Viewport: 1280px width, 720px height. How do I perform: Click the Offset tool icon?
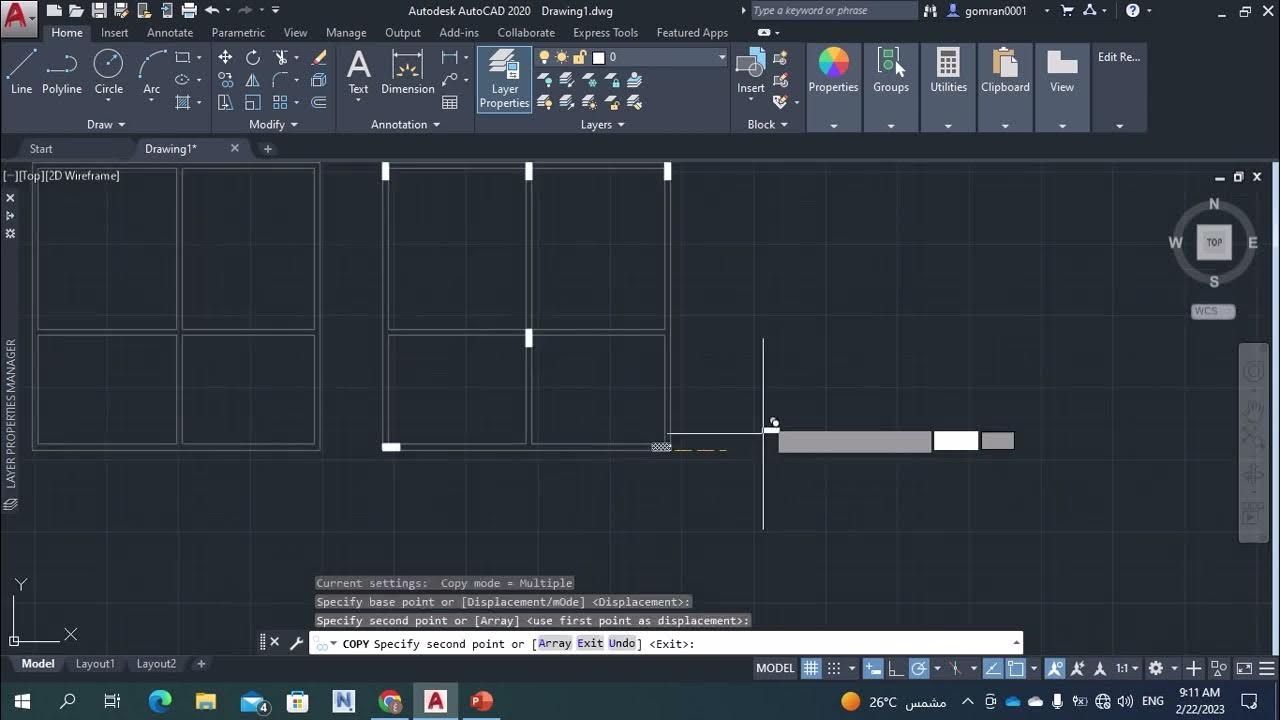point(319,102)
